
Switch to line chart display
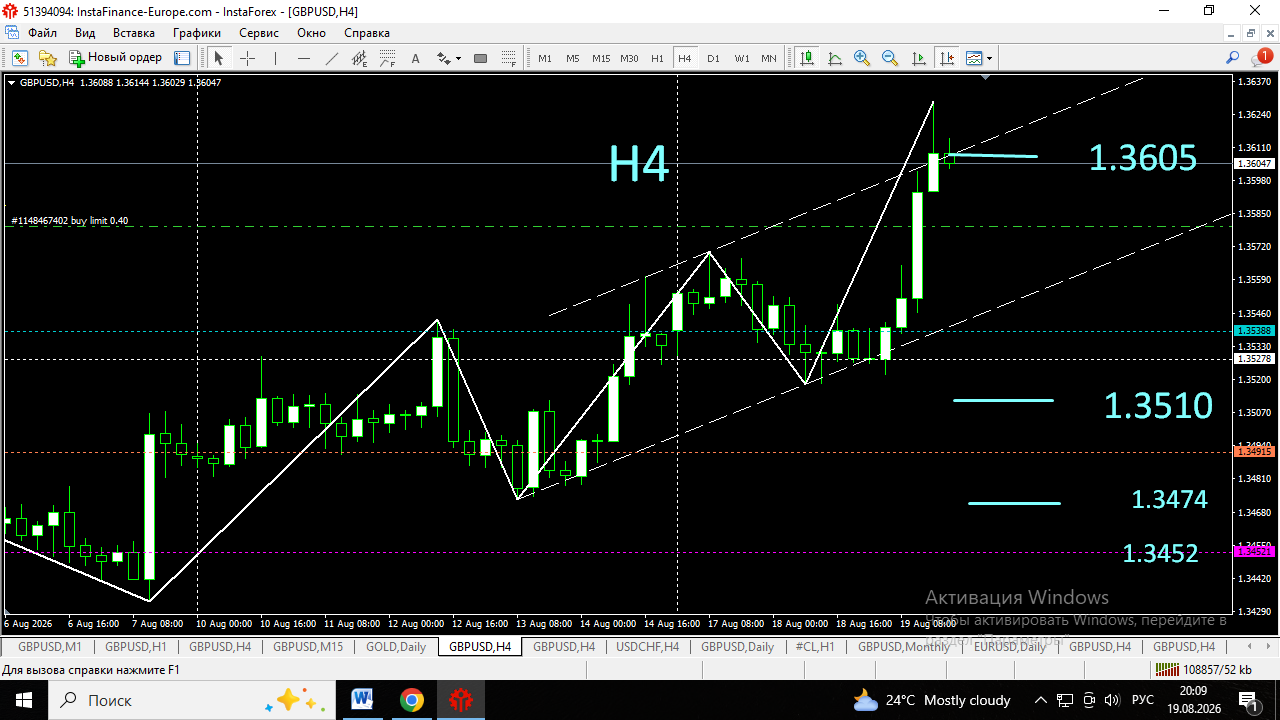(835, 58)
